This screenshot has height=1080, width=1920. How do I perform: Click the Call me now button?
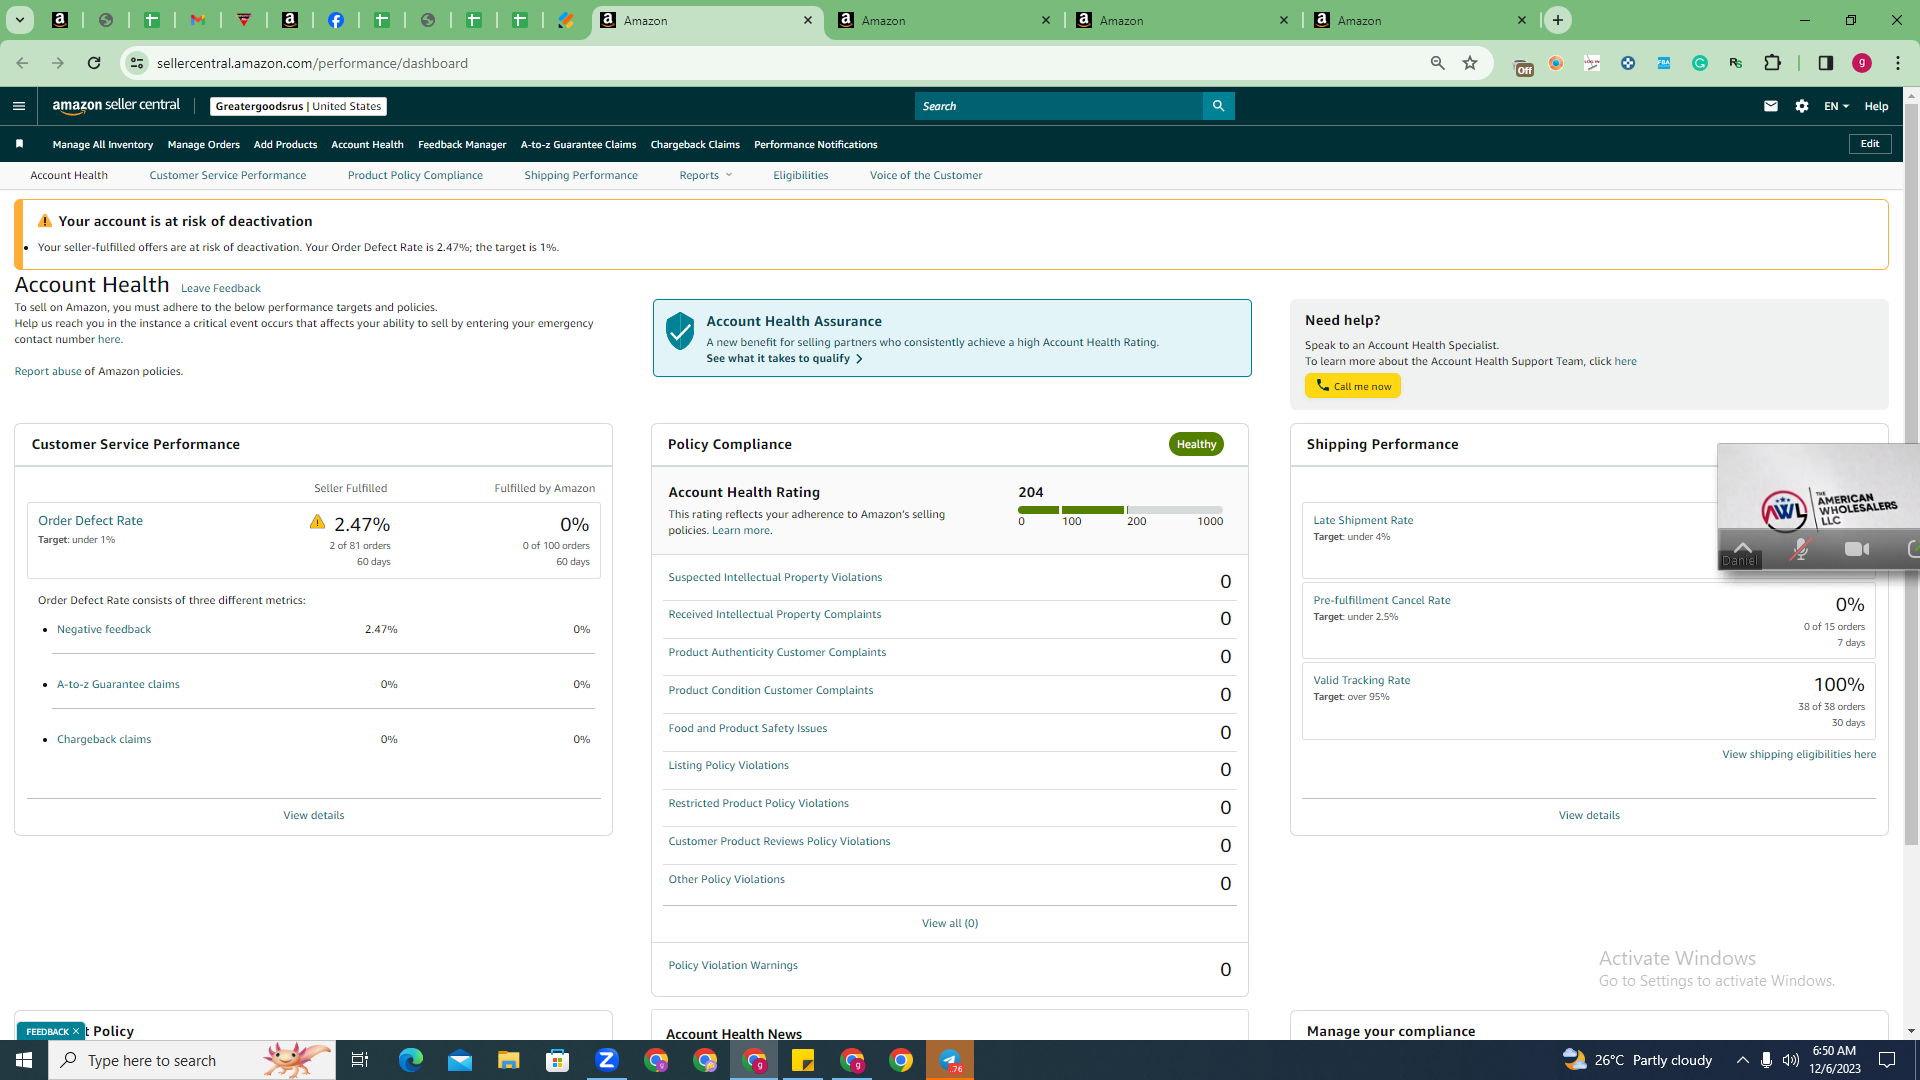1353,386
